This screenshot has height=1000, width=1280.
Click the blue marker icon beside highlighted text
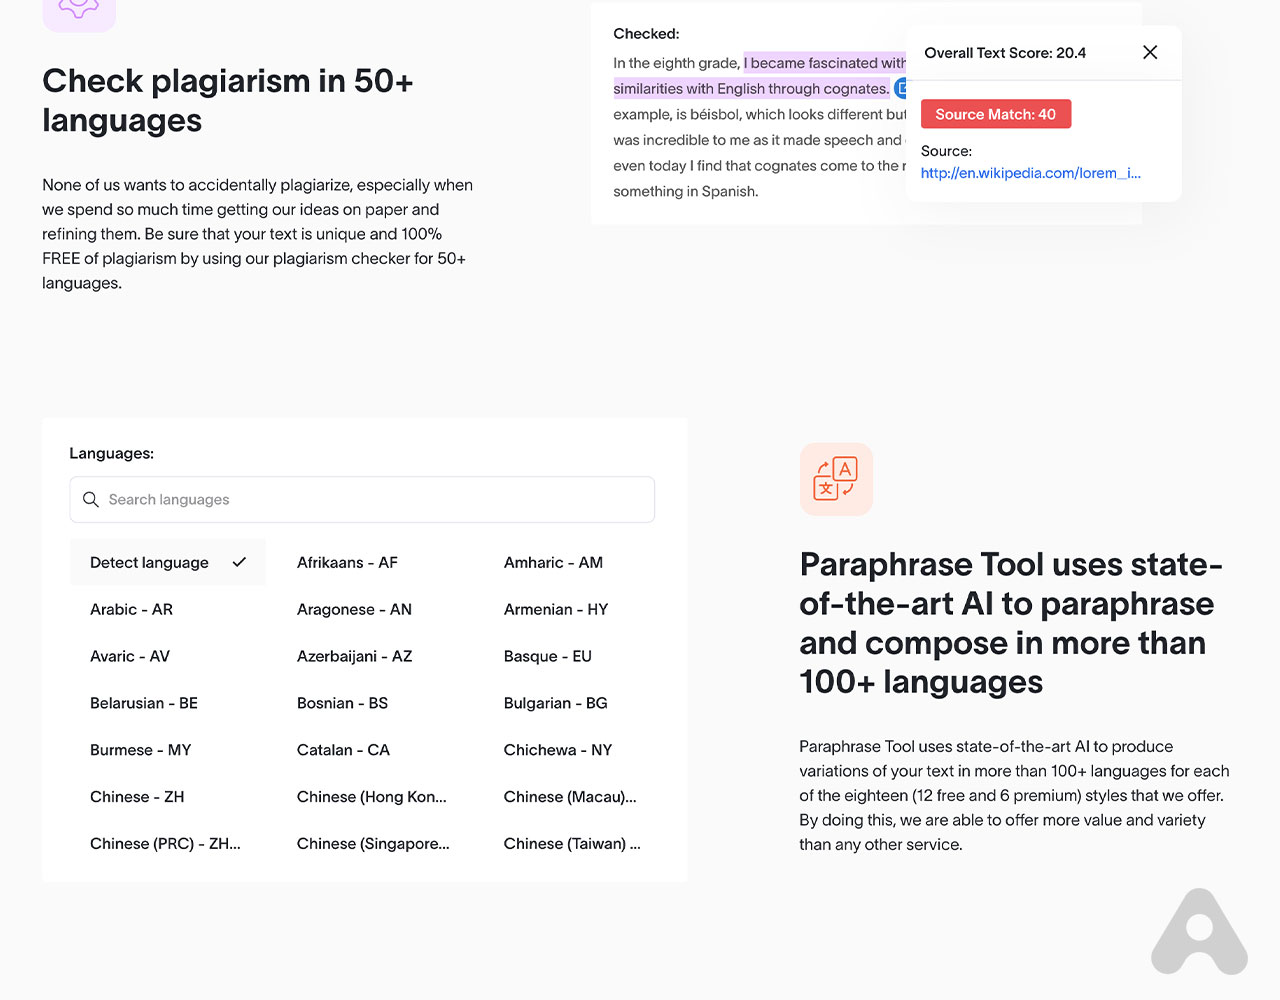click(900, 88)
